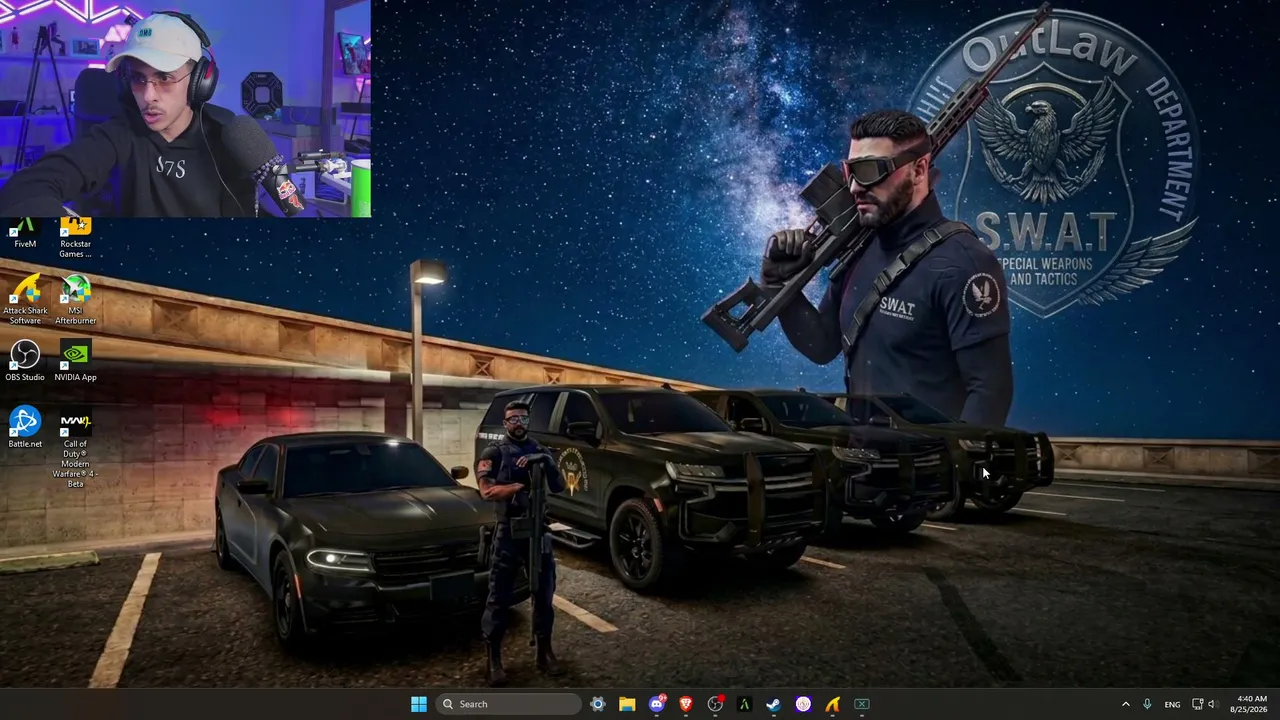Open the green A-logo app in taskbar
1280x720 pixels.
coord(744,704)
